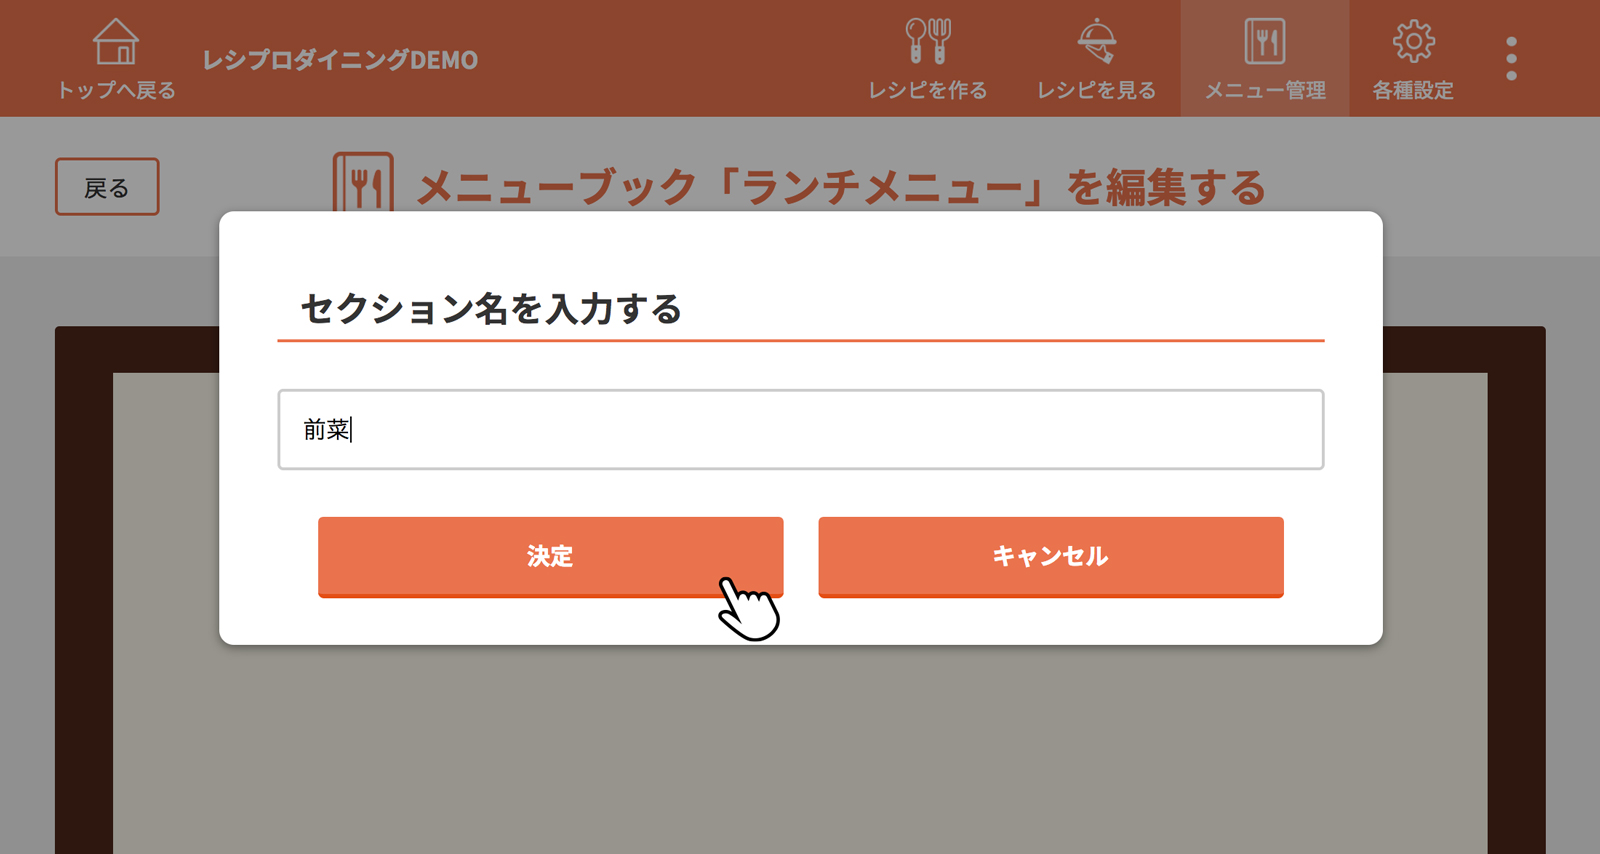The image size is (1600, 854).
Task: Open the レシピを見る menu label
Action: (x=1097, y=90)
